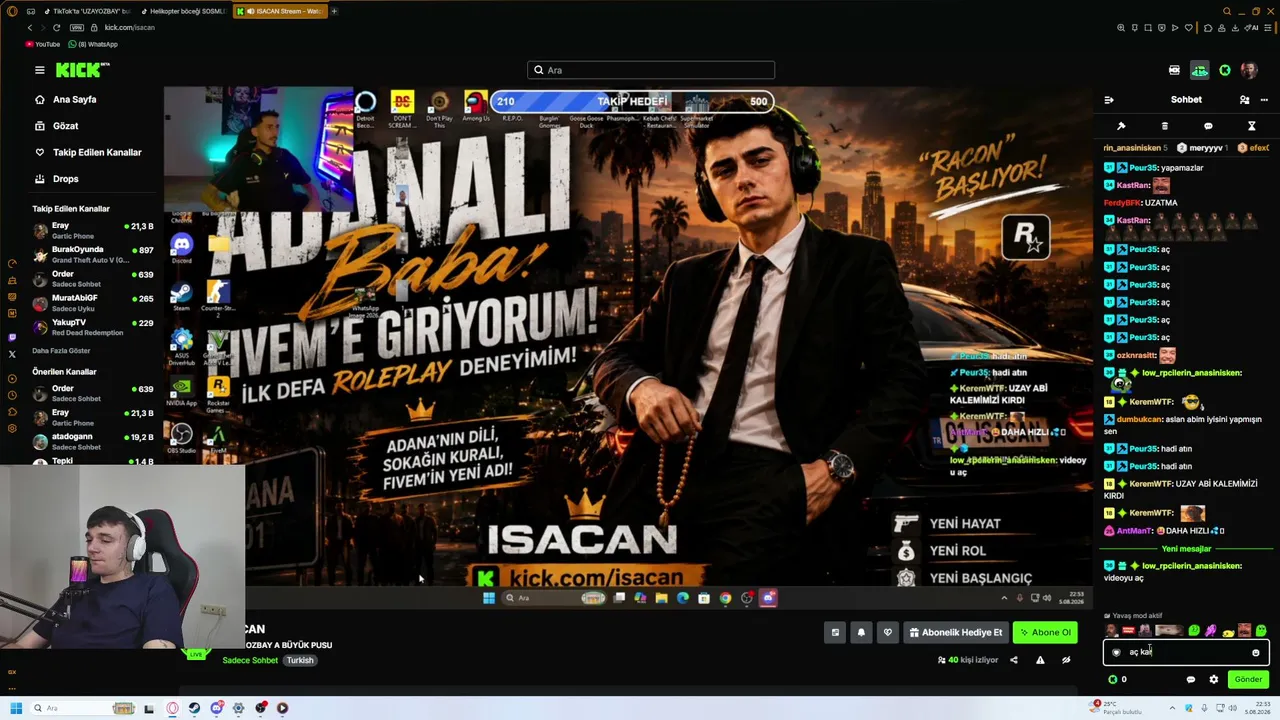Open MuratAbiGF's followed channel
Screen dimensions: 1280x720
pyautogui.click(x=93, y=303)
